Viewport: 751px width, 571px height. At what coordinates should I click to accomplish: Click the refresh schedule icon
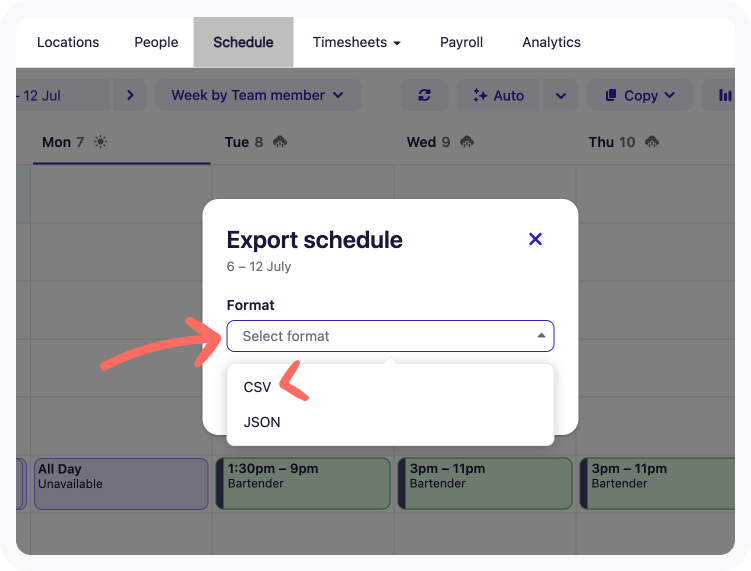(x=425, y=95)
